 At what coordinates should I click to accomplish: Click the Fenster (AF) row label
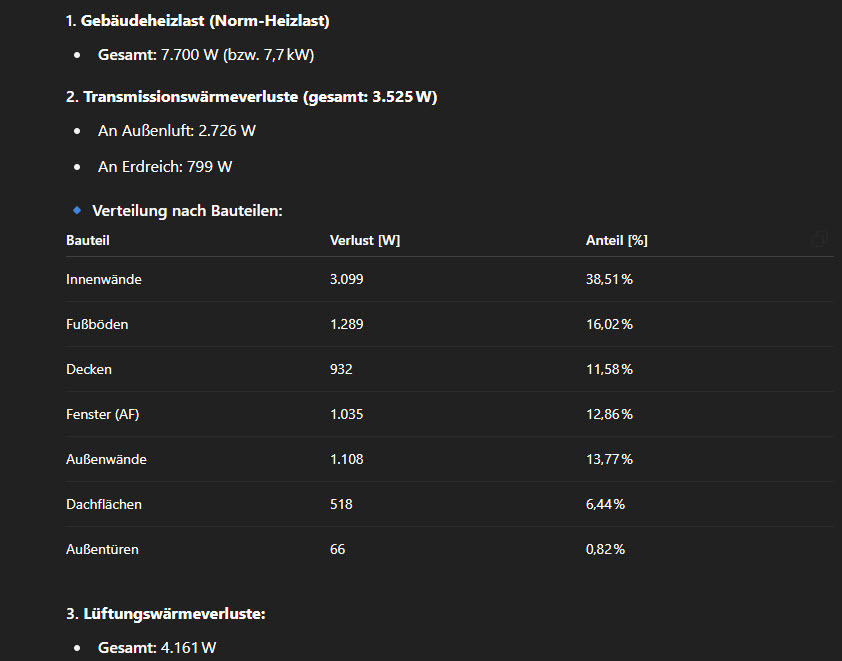point(103,415)
